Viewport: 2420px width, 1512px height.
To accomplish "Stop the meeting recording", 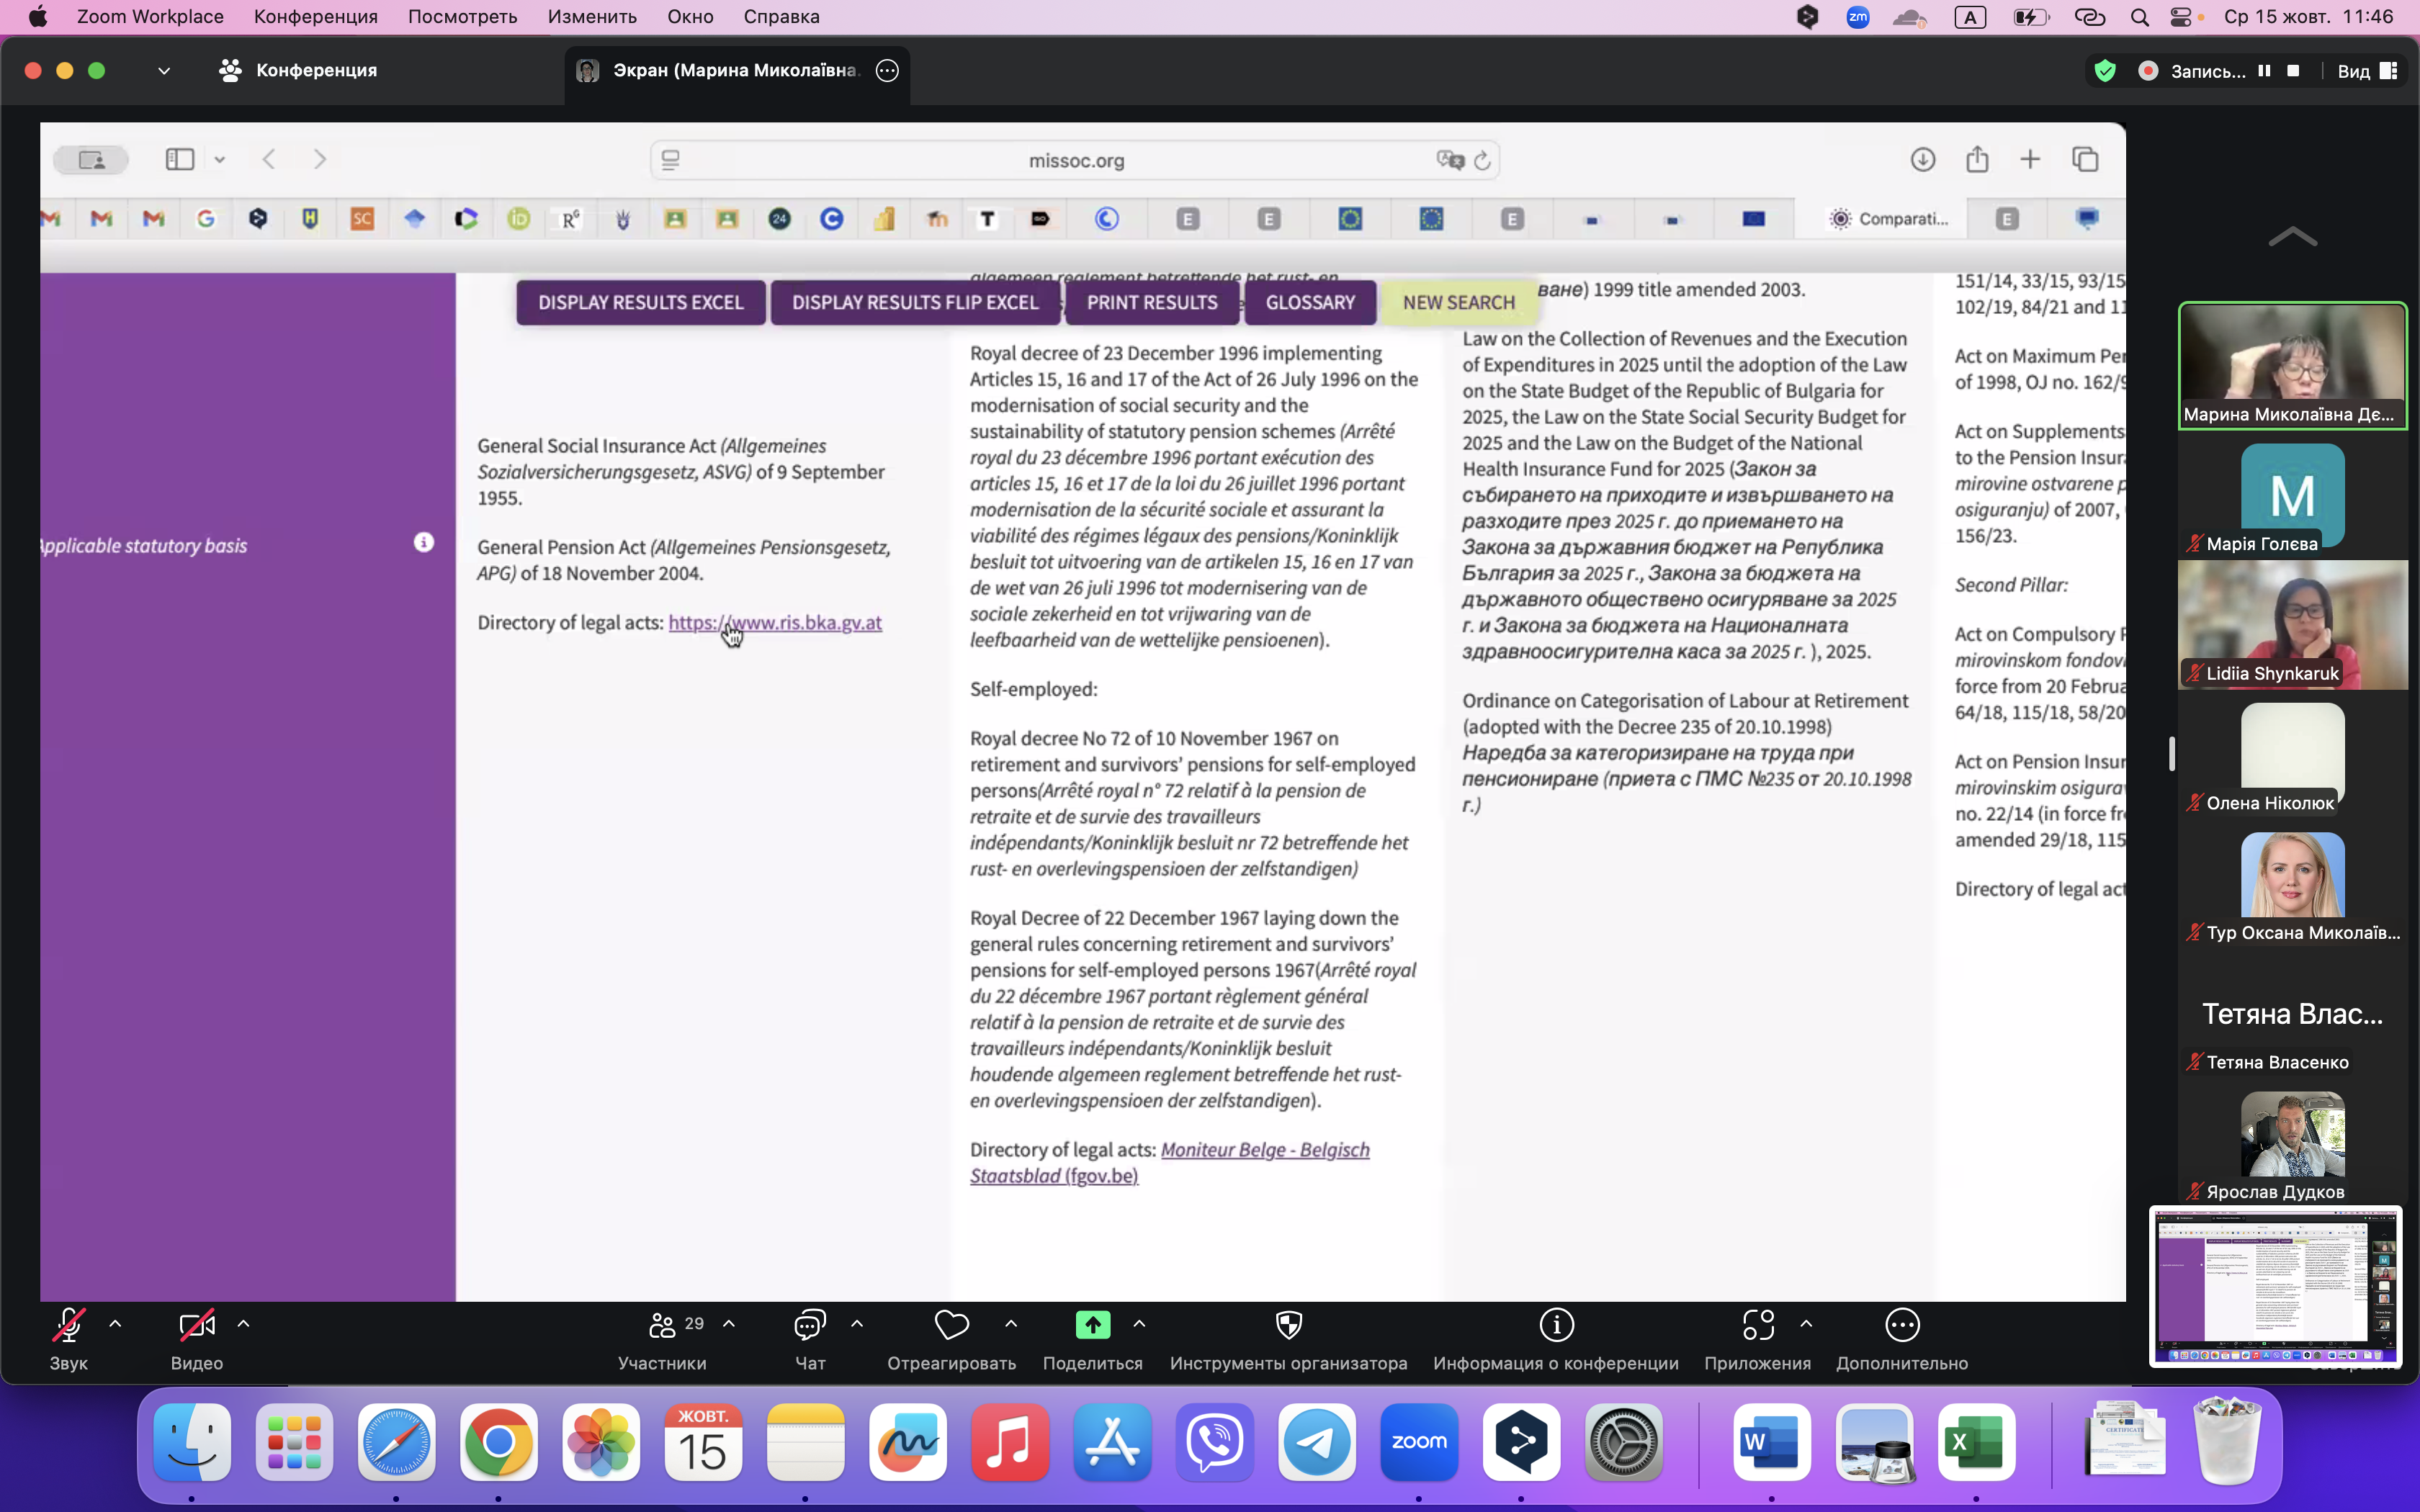I will [2293, 71].
